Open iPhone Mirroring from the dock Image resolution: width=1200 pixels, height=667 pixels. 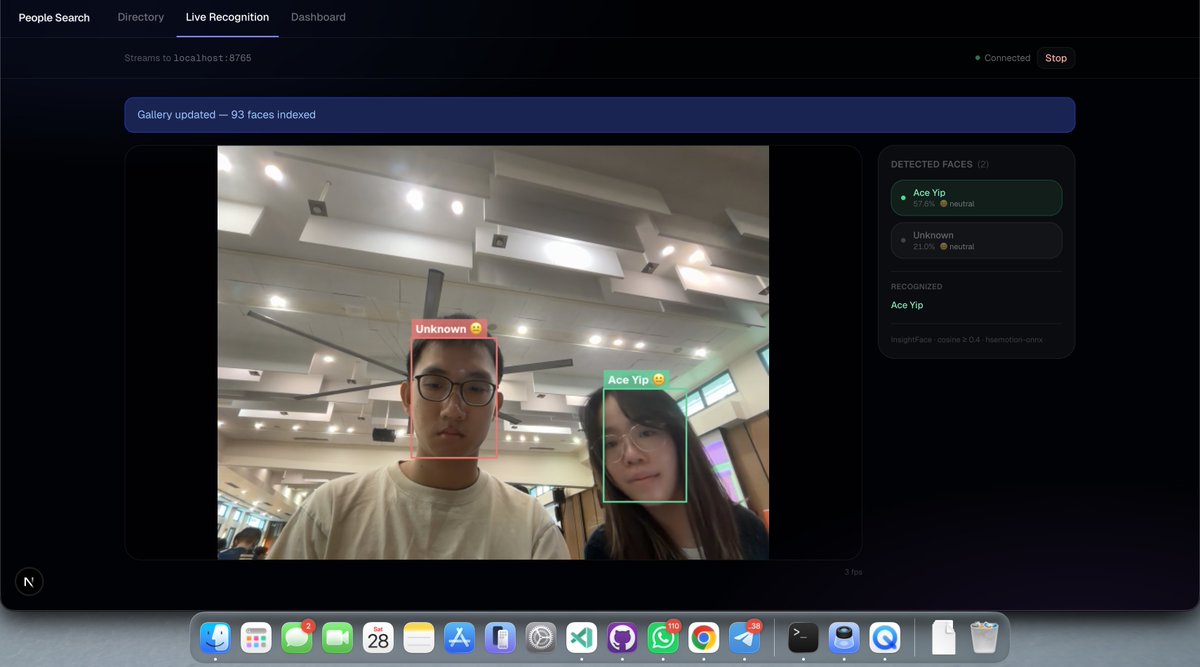(500, 637)
